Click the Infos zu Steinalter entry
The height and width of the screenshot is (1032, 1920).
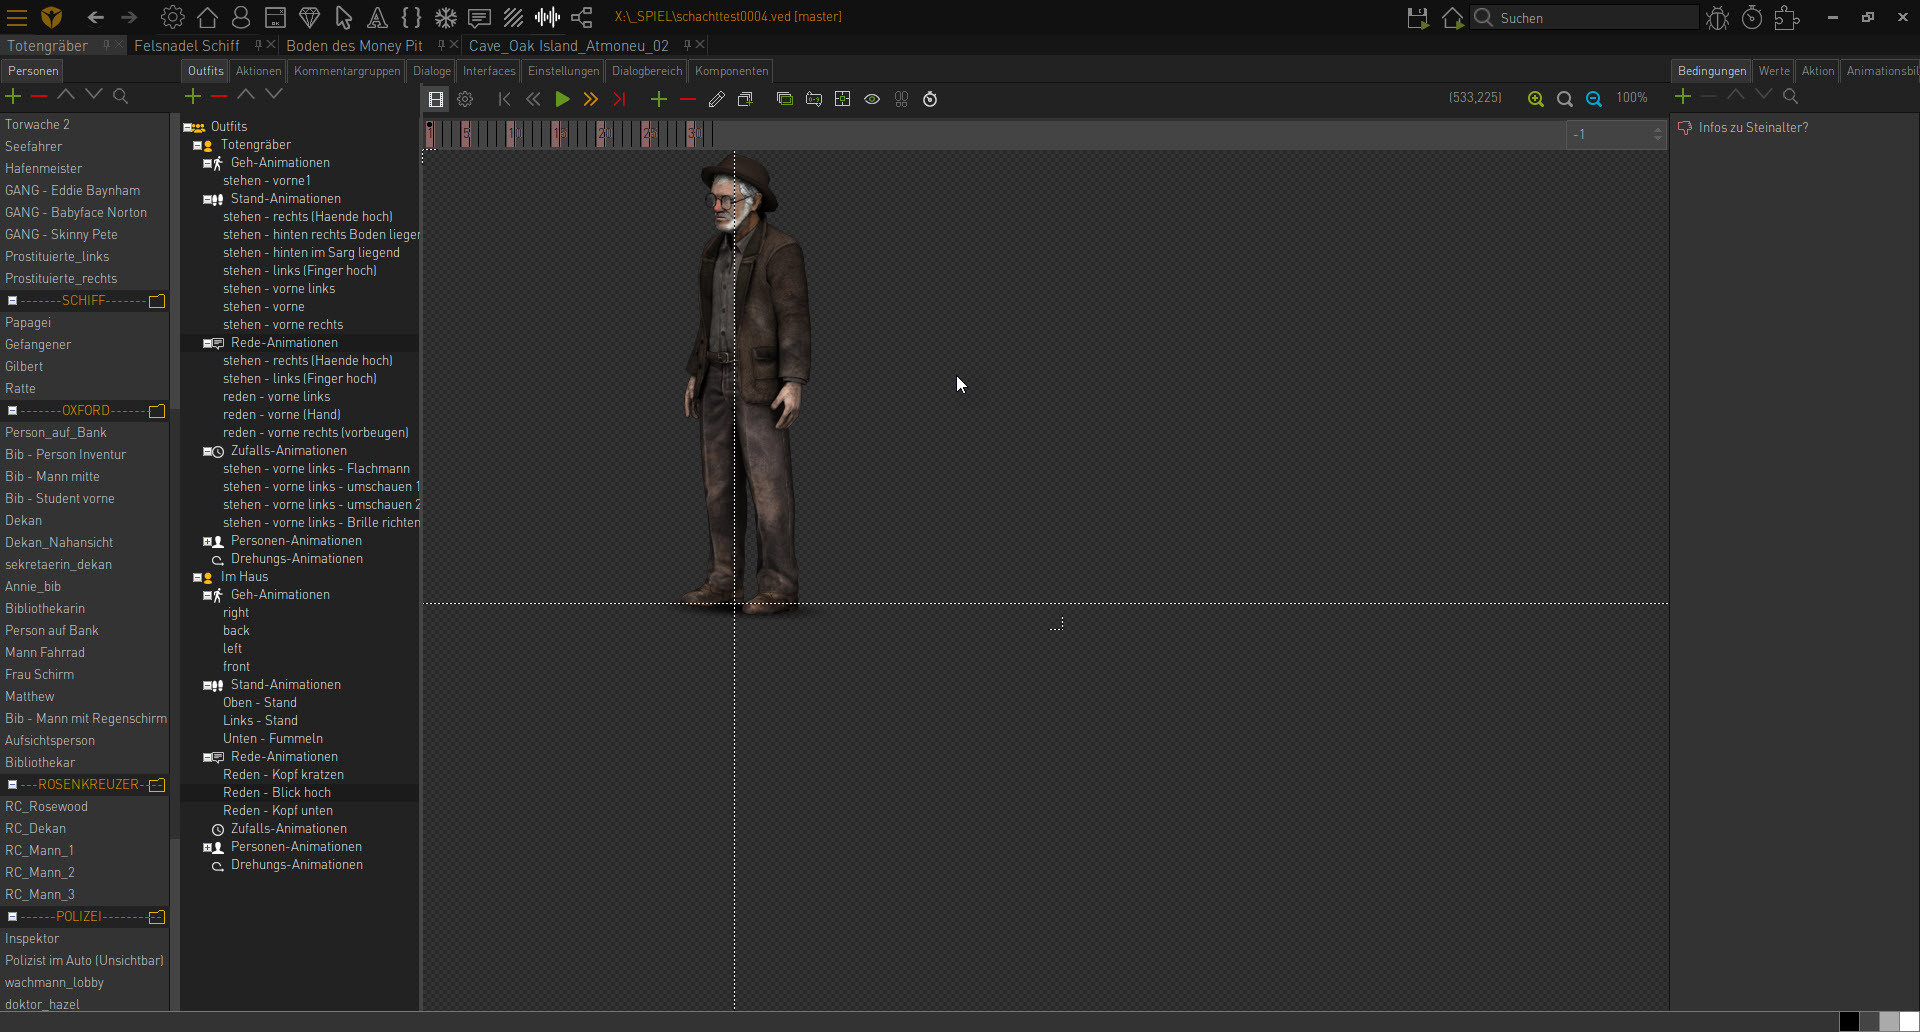[1753, 127]
